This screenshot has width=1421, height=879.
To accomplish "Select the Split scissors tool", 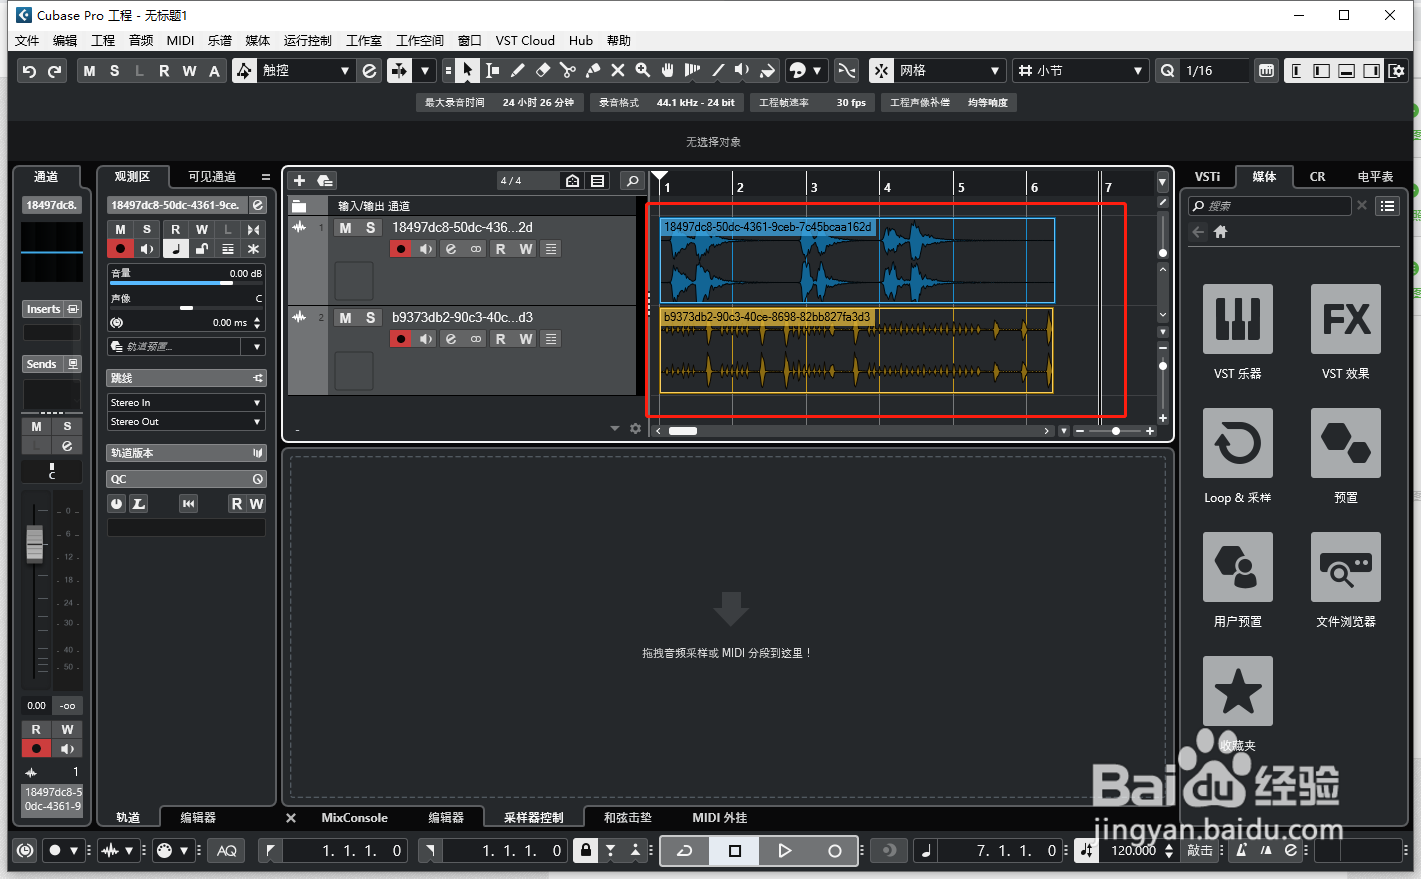I will (567, 70).
